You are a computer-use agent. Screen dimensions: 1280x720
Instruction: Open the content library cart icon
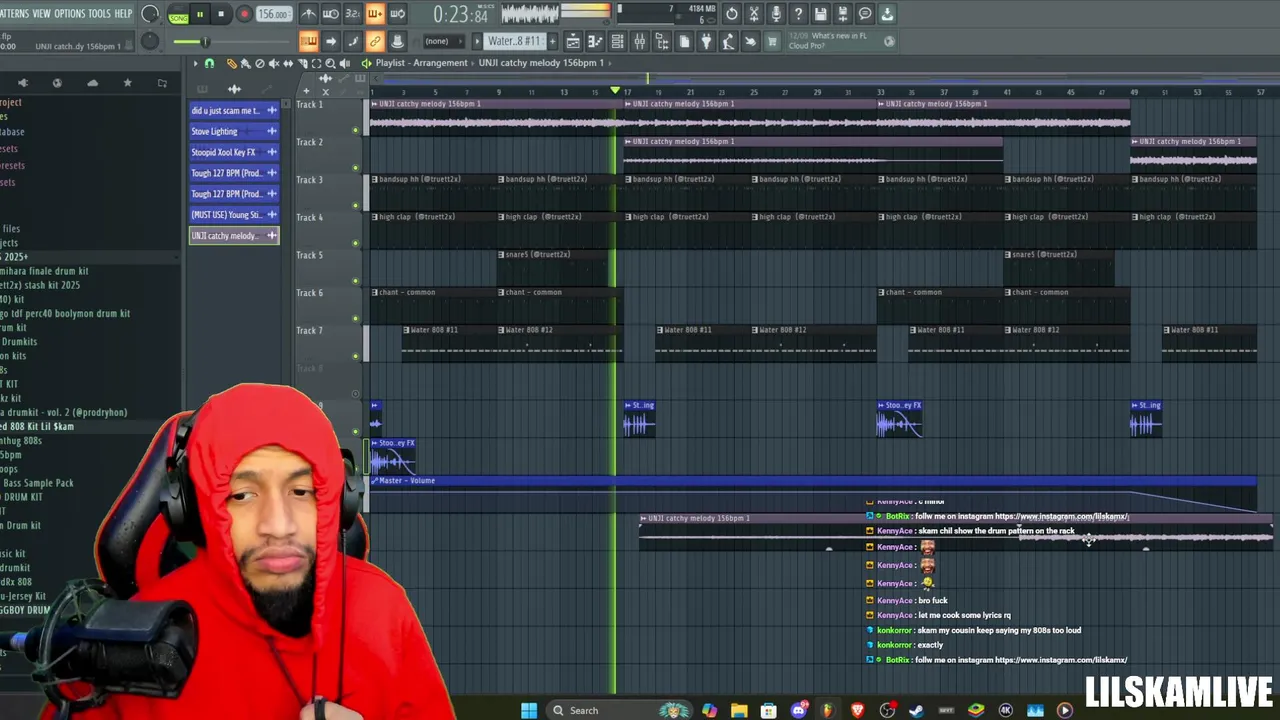(x=772, y=41)
